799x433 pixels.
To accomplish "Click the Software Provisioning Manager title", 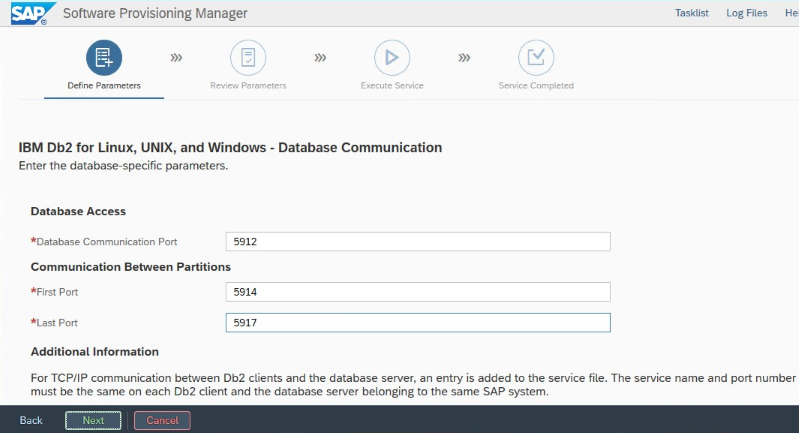I will click(155, 13).
